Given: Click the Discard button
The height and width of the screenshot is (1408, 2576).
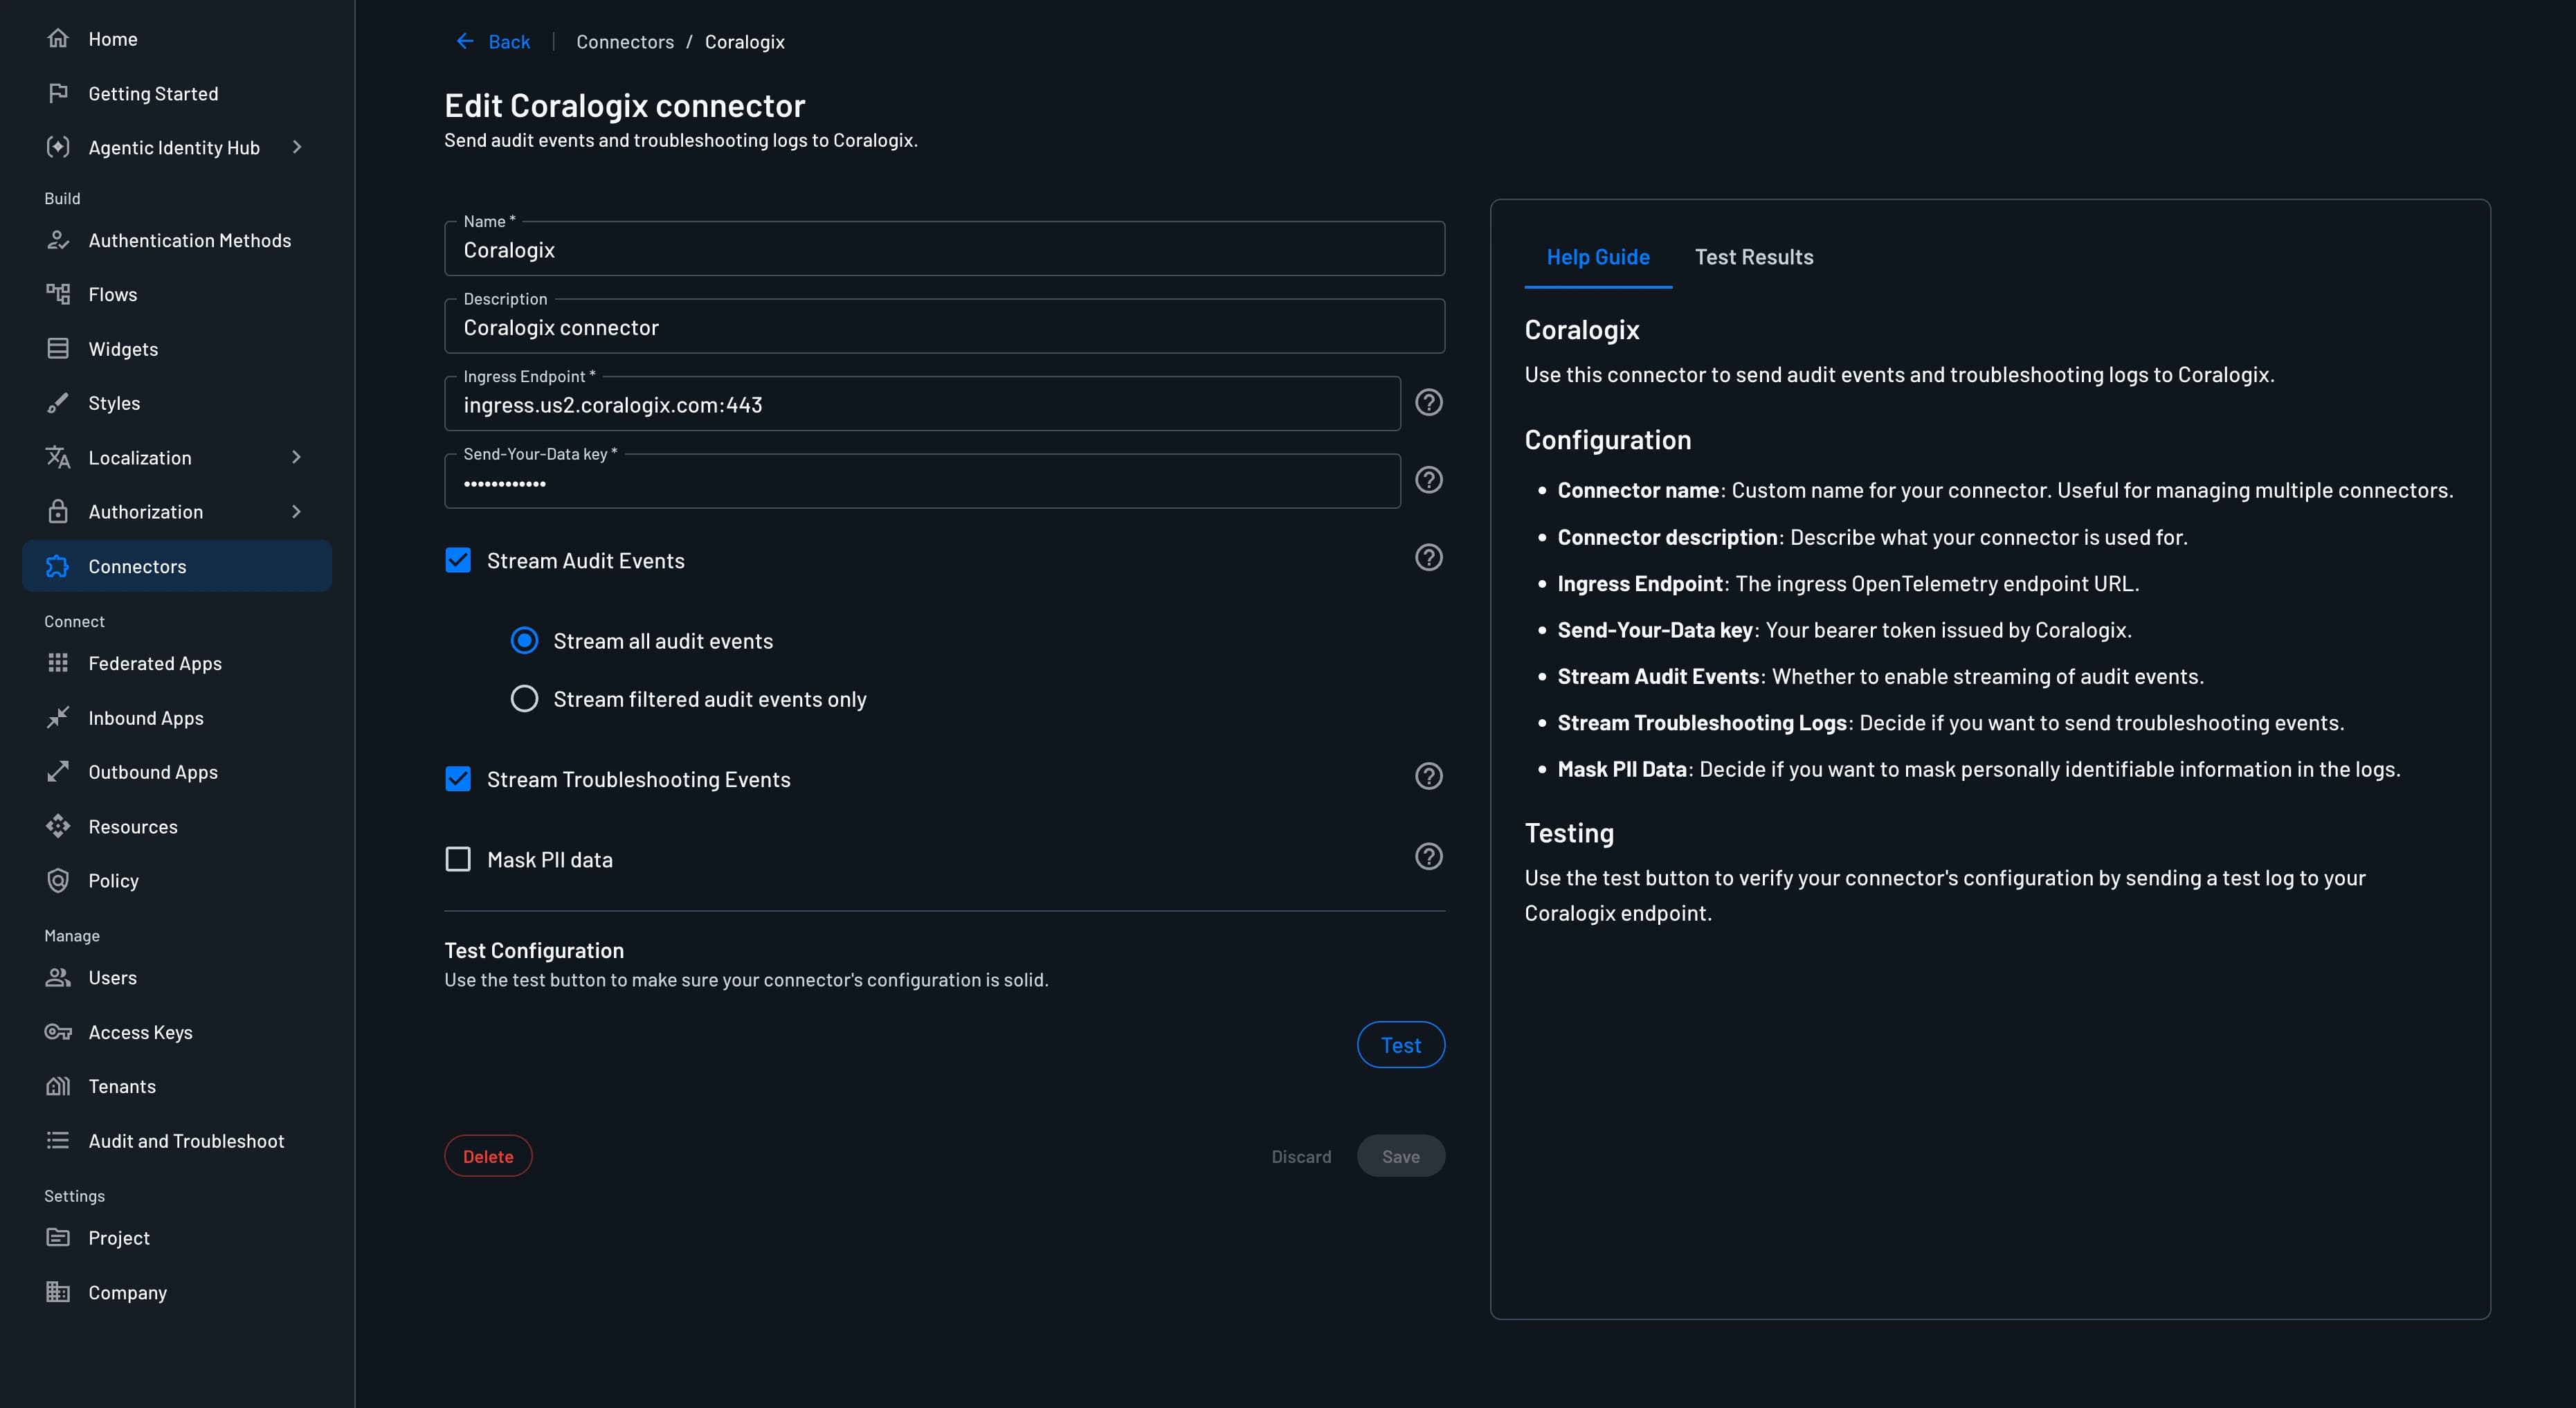Looking at the screenshot, I should click(x=1301, y=1156).
